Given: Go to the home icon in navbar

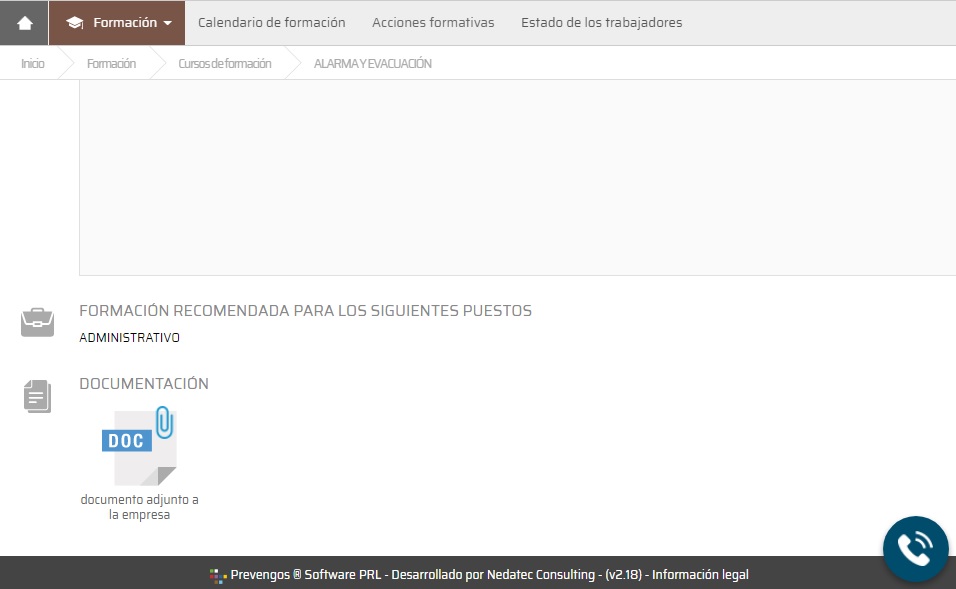Looking at the screenshot, I should click(x=24, y=23).
